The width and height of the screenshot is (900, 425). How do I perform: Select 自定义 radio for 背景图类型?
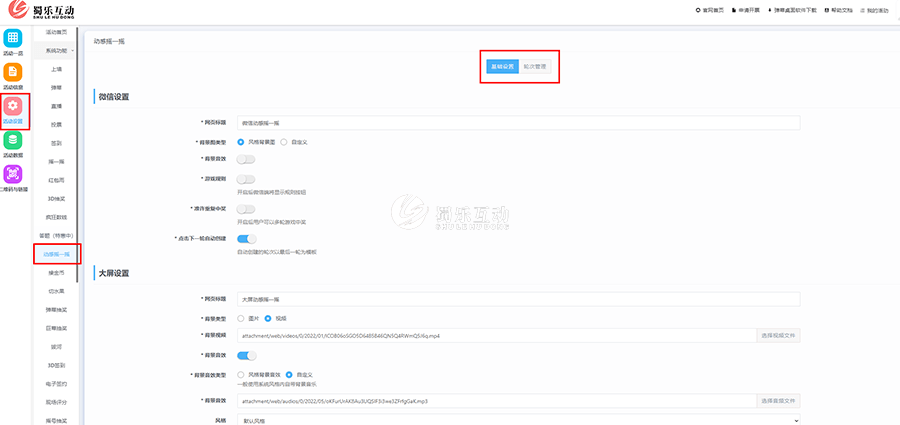pos(284,142)
